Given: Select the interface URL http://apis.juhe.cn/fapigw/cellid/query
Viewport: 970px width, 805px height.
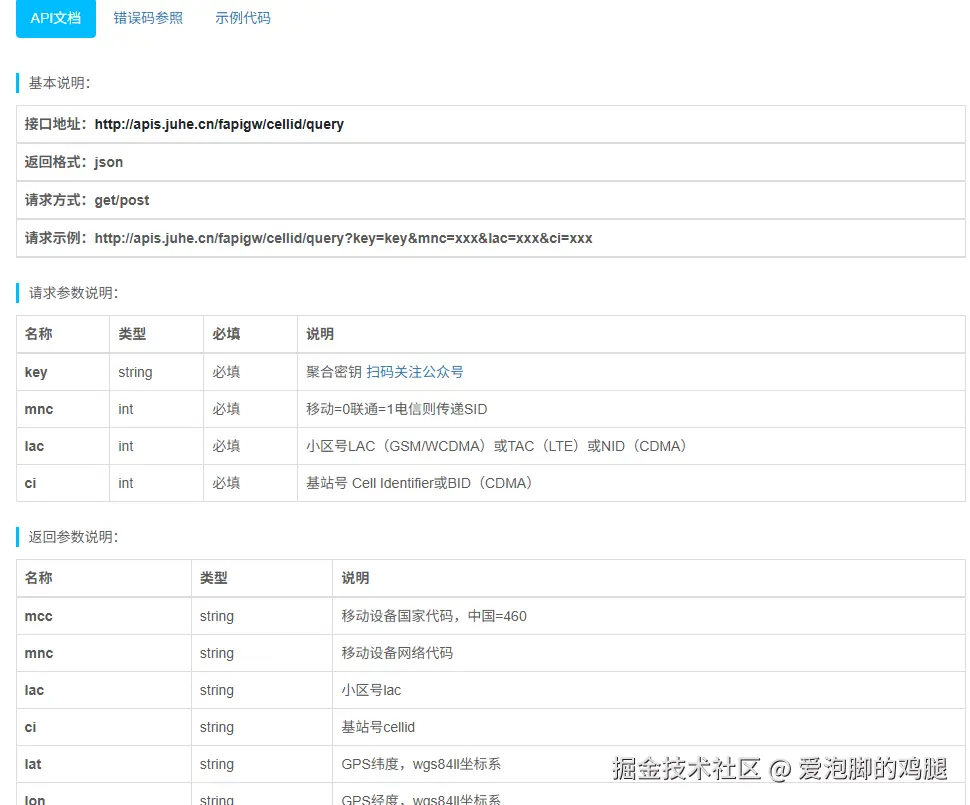Looking at the screenshot, I should pos(219,124).
